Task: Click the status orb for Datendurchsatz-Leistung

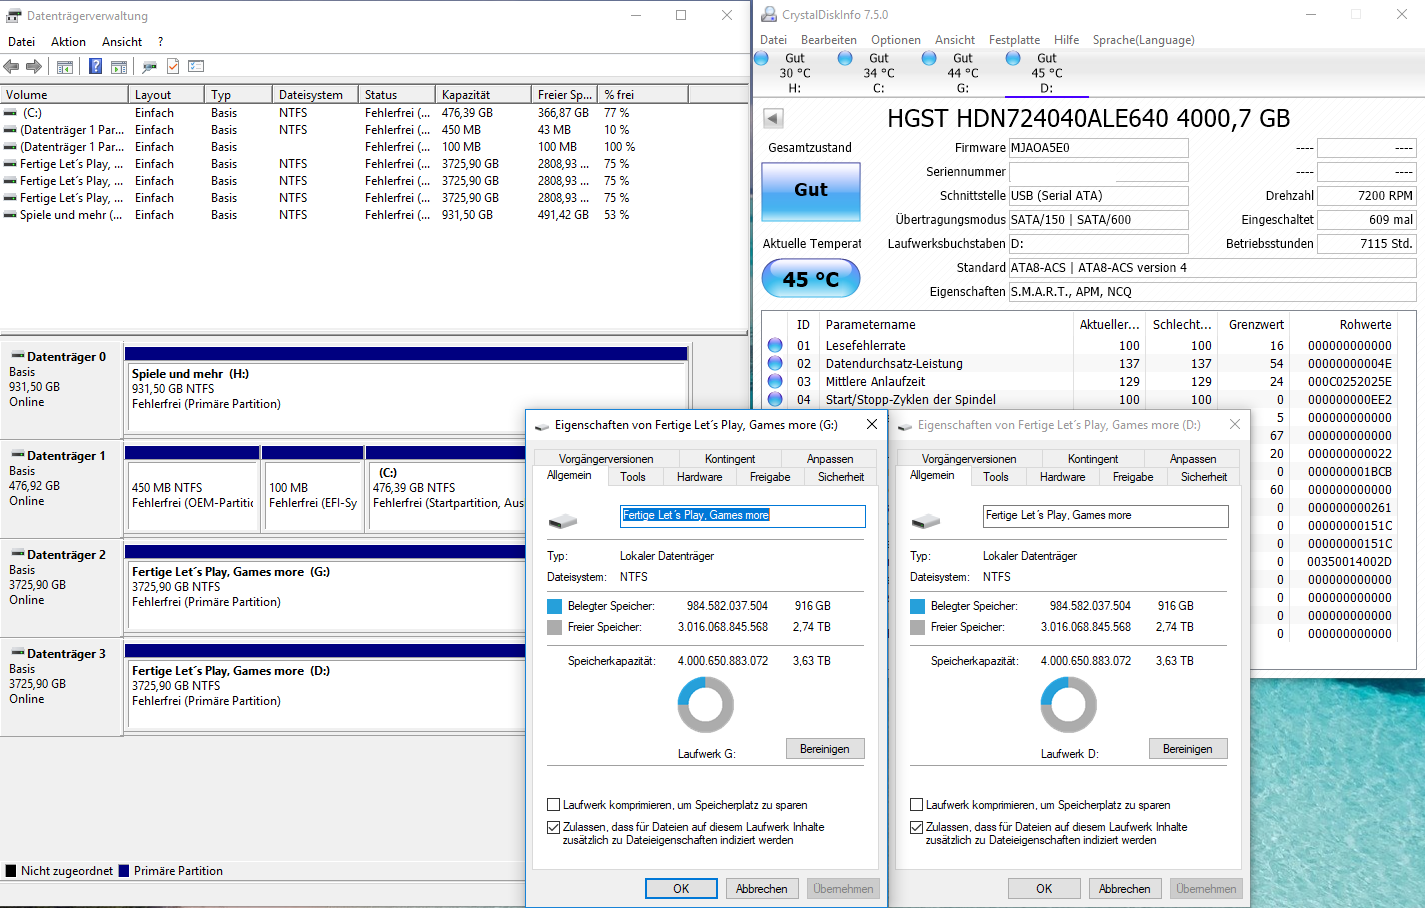Action: [775, 363]
